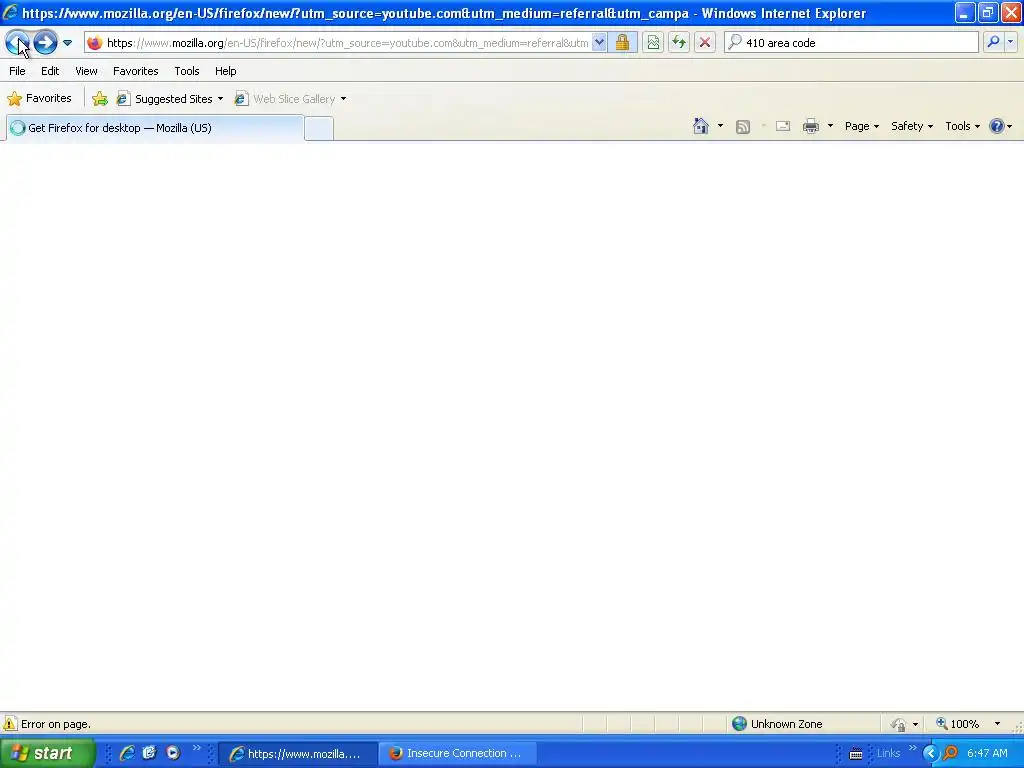Expand Web Slice Gallery dropdown arrow
This screenshot has width=1024, height=768.
click(x=344, y=99)
